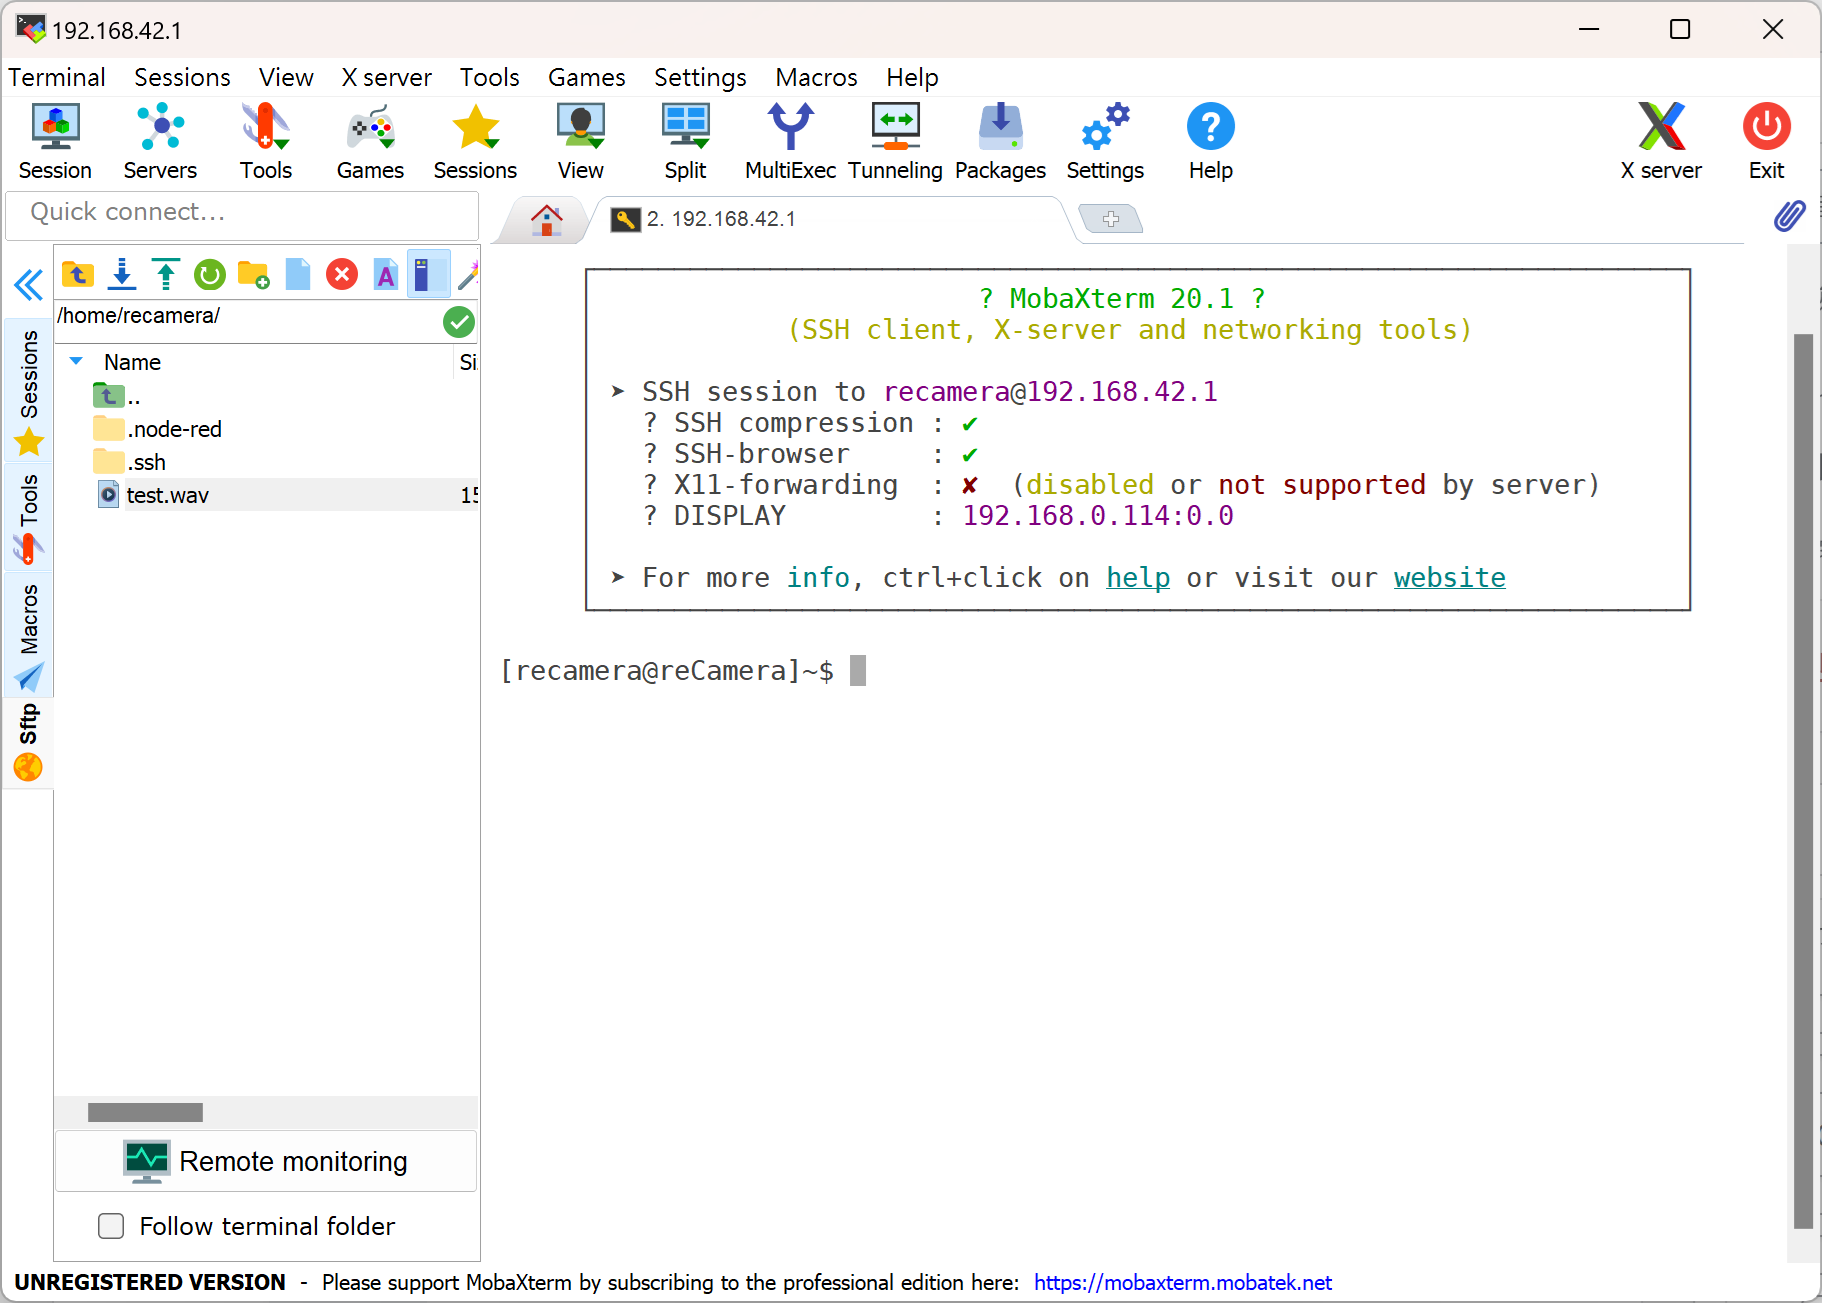Viewport: 1822px width, 1303px height.
Task: Click the Name column sort arrow
Action: [76, 361]
